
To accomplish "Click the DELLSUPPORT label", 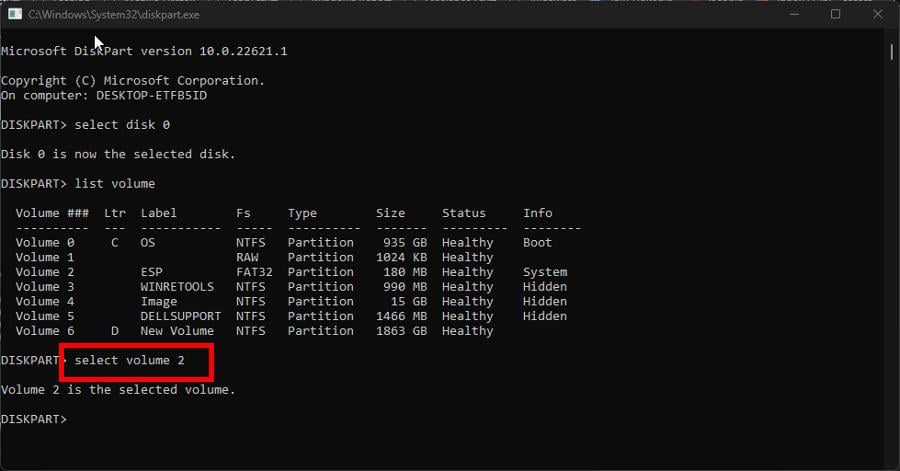I will point(181,316).
